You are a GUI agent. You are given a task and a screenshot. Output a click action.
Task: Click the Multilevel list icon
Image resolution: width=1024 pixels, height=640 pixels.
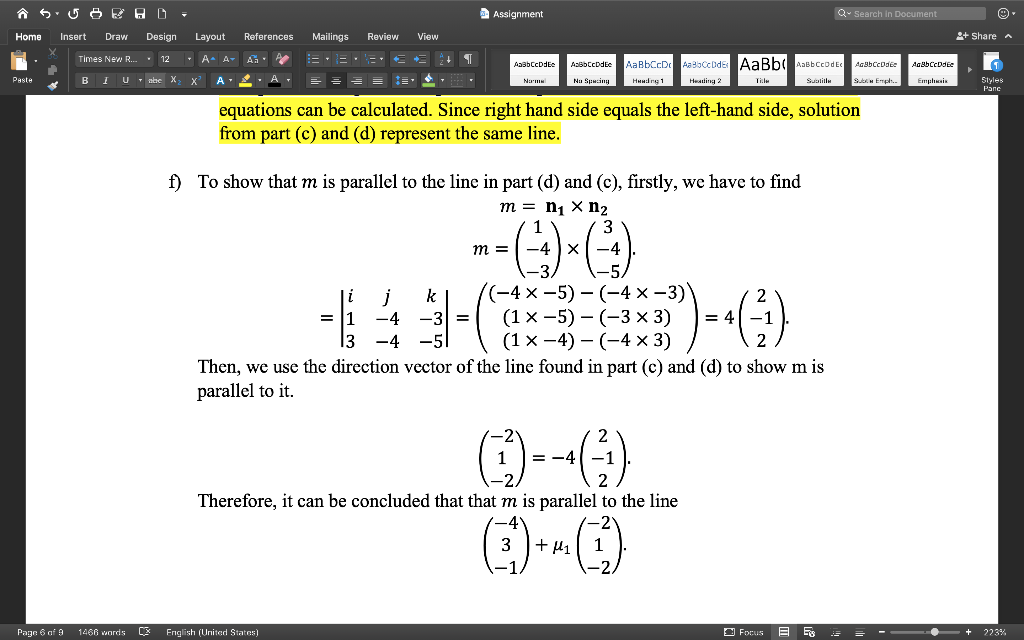[x=370, y=59]
